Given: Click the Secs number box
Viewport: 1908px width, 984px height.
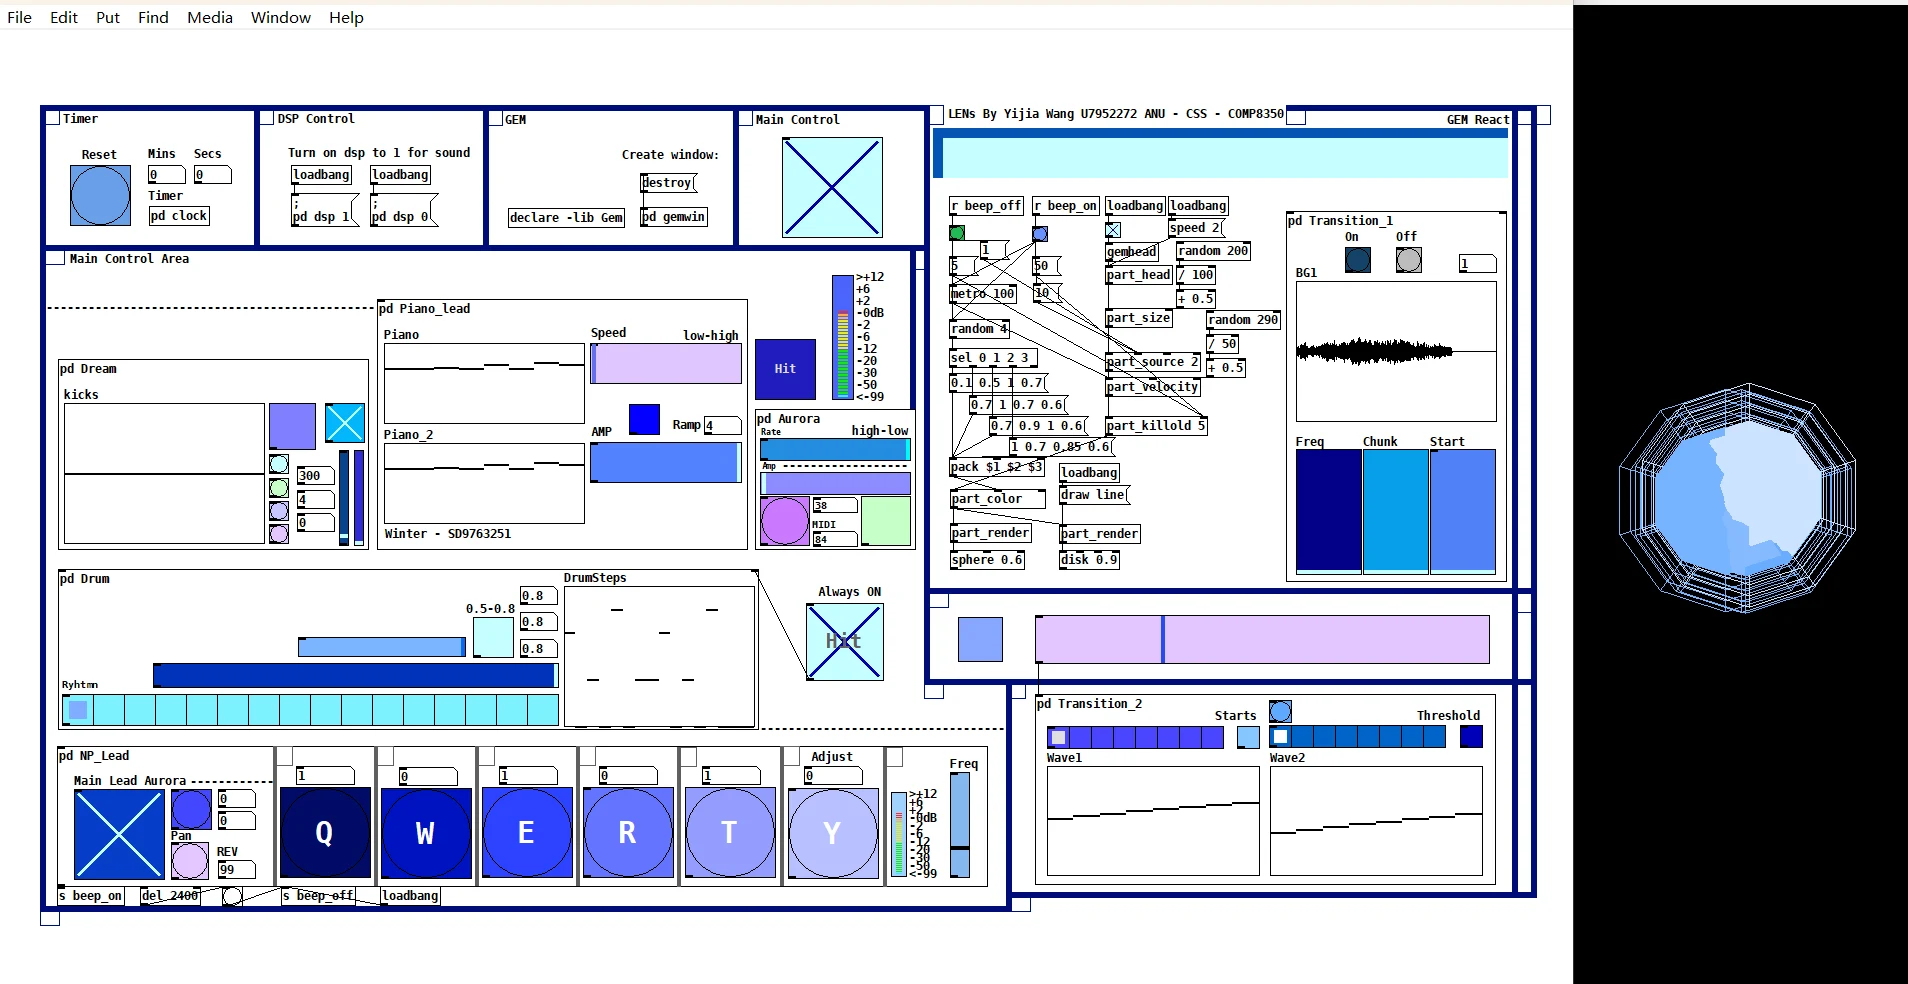Looking at the screenshot, I should click(212, 175).
